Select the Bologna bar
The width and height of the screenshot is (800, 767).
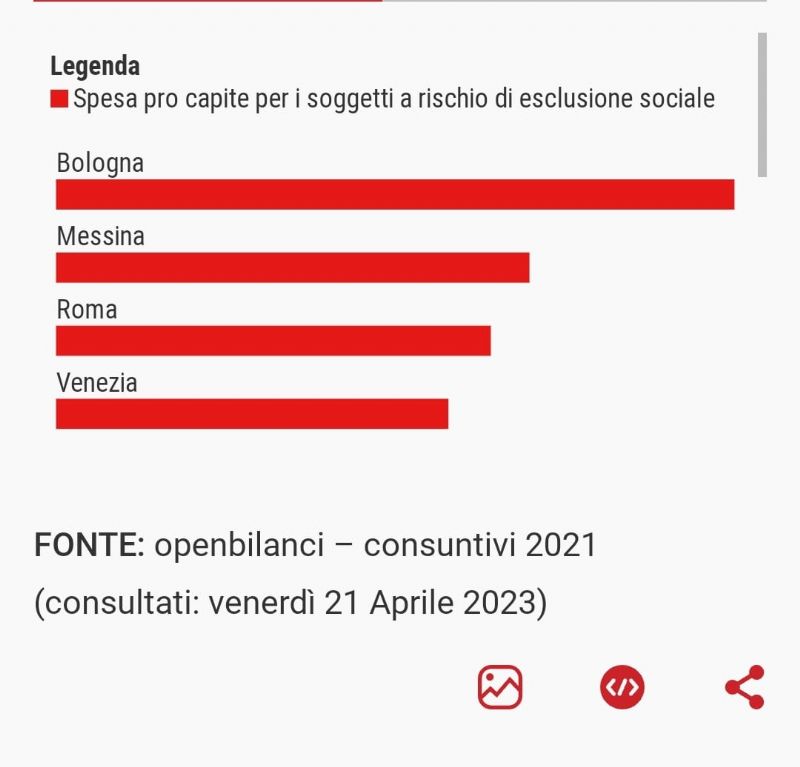coord(395,194)
